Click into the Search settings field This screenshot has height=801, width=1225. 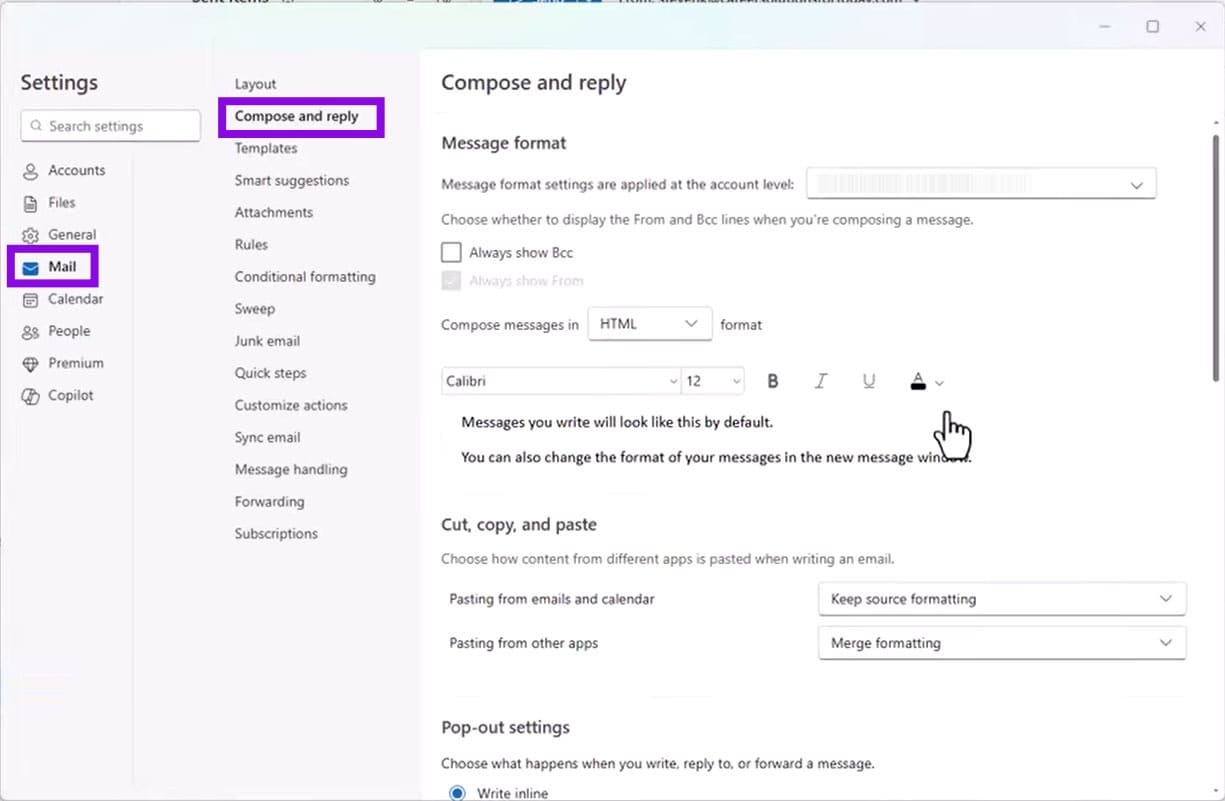pos(110,126)
